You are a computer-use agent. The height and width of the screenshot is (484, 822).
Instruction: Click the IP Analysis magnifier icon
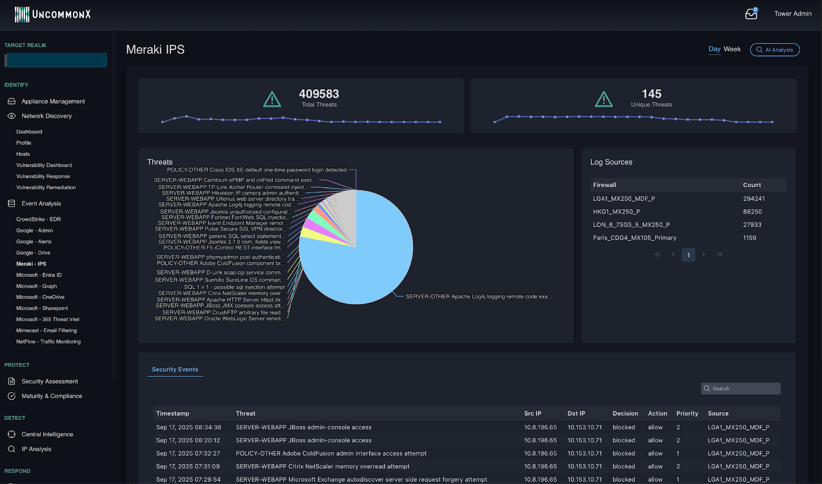click(x=12, y=449)
